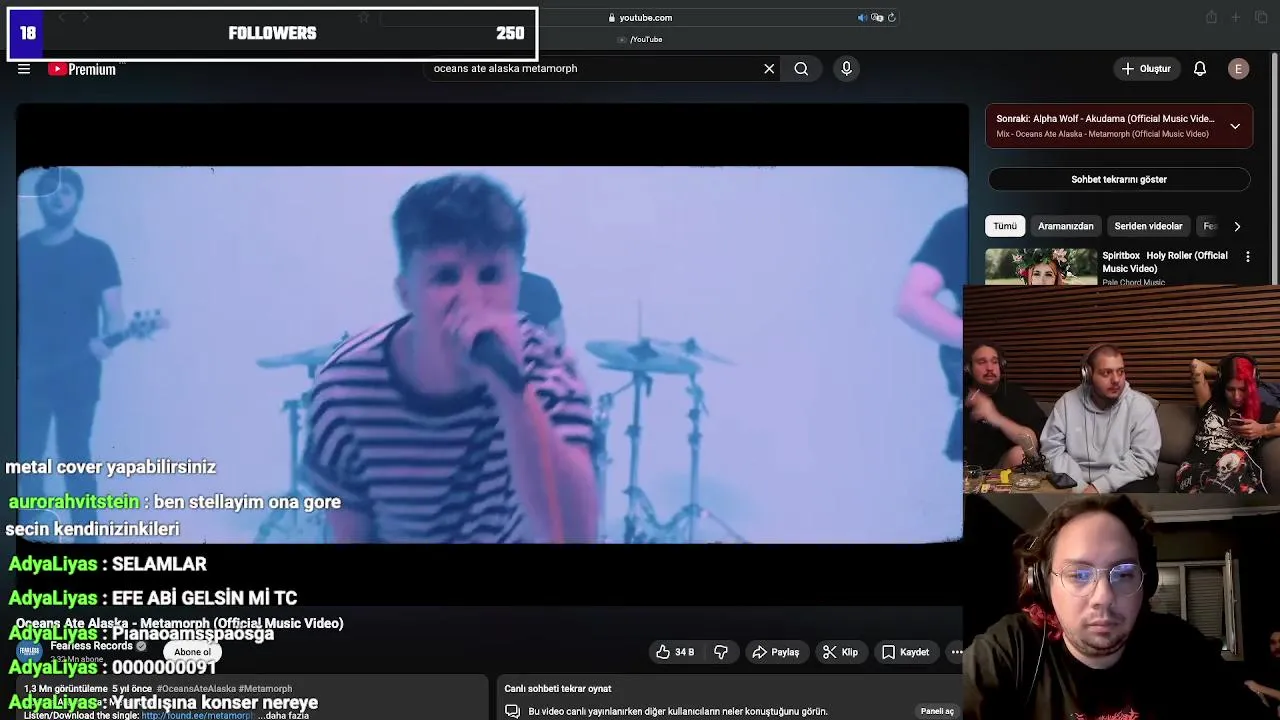Reload the page with the refresh icon
Image resolution: width=1280 pixels, height=720 pixels.
(x=891, y=17)
